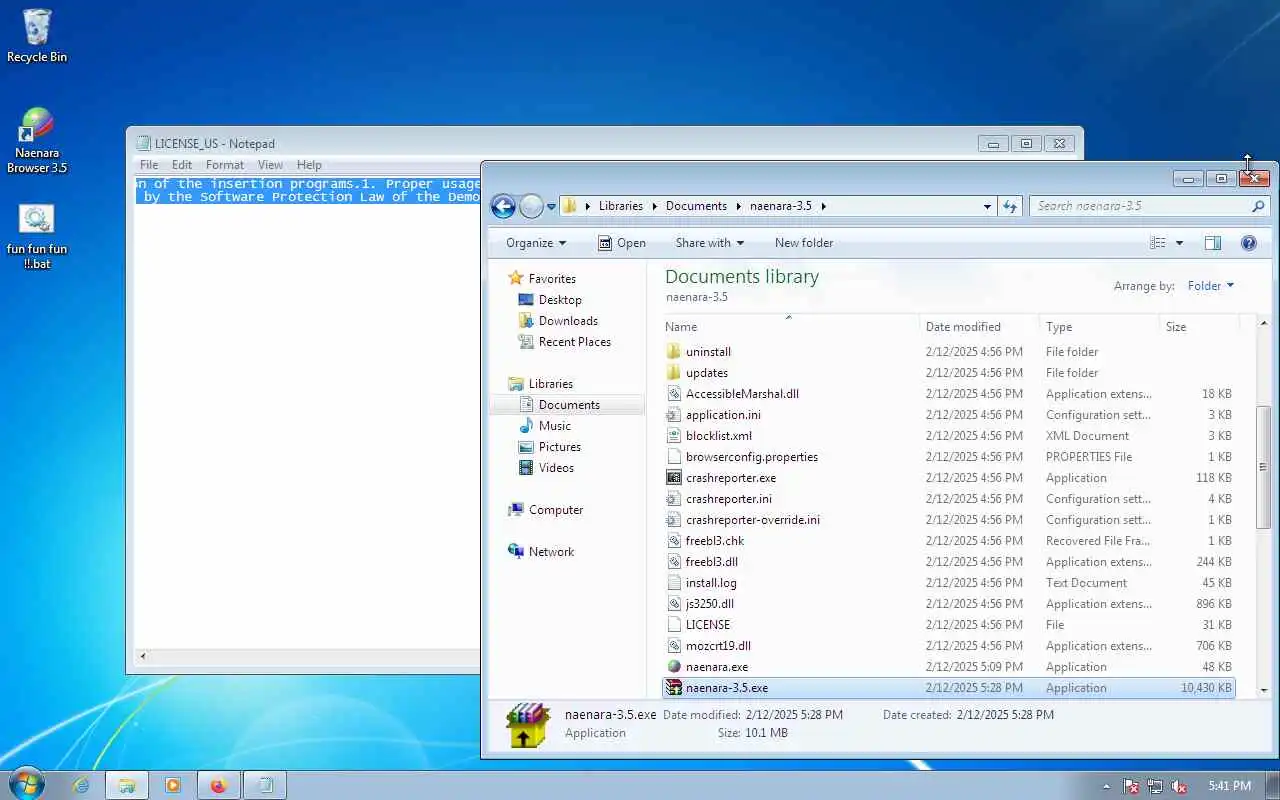The image size is (1280, 800).
Task: Open Notepad File menu
Action: (149, 165)
